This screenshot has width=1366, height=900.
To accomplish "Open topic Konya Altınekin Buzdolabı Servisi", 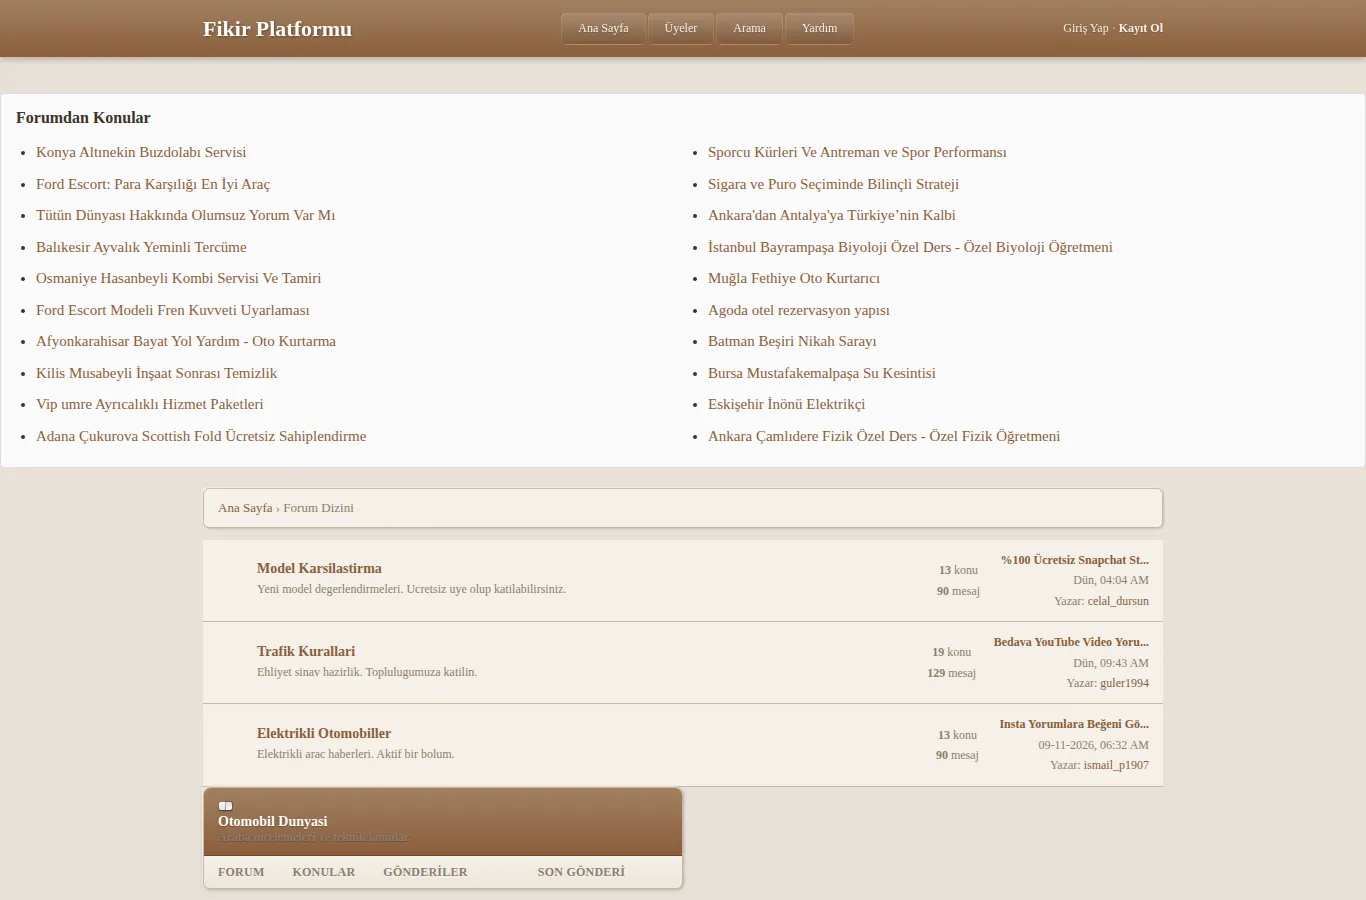I will (141, 152).
